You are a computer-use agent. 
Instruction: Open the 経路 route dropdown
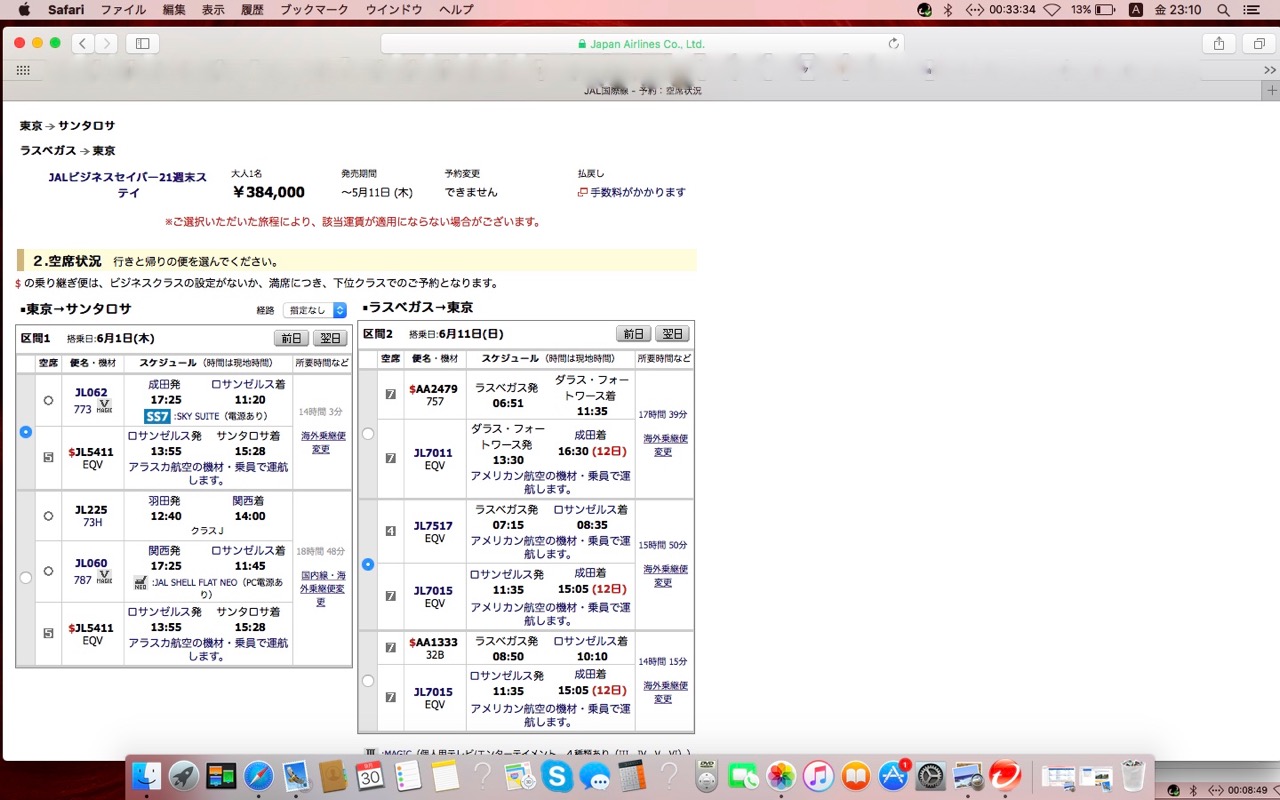click(x=314, y=310)
